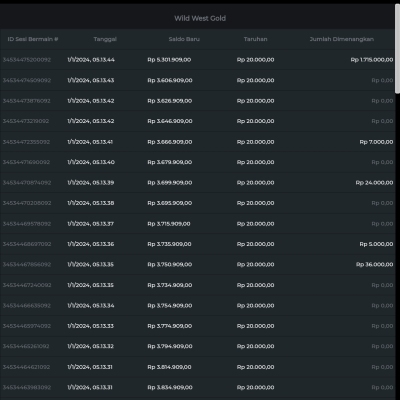
Task: Click balance Rp 3.754.909,00
Action: click(x=170, y=305)
